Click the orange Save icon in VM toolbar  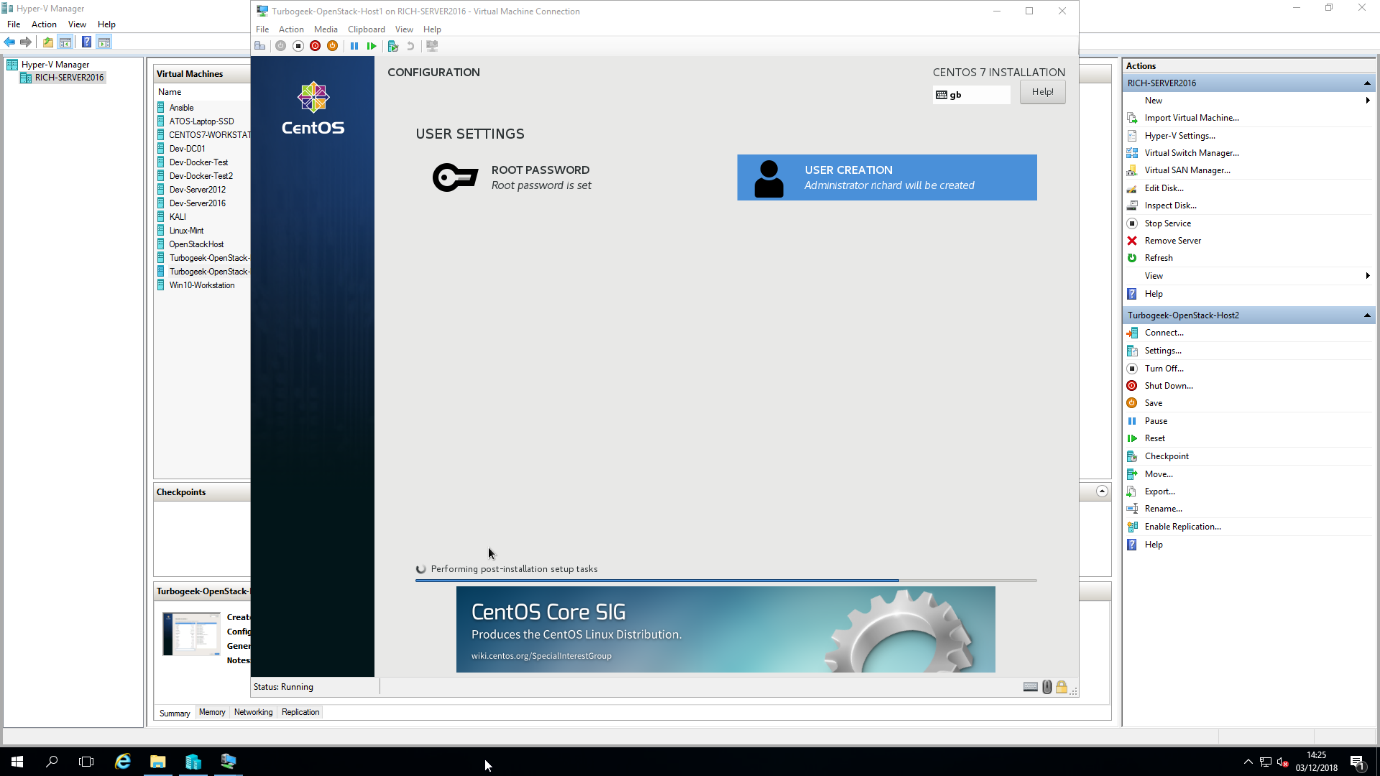(333, 46)
